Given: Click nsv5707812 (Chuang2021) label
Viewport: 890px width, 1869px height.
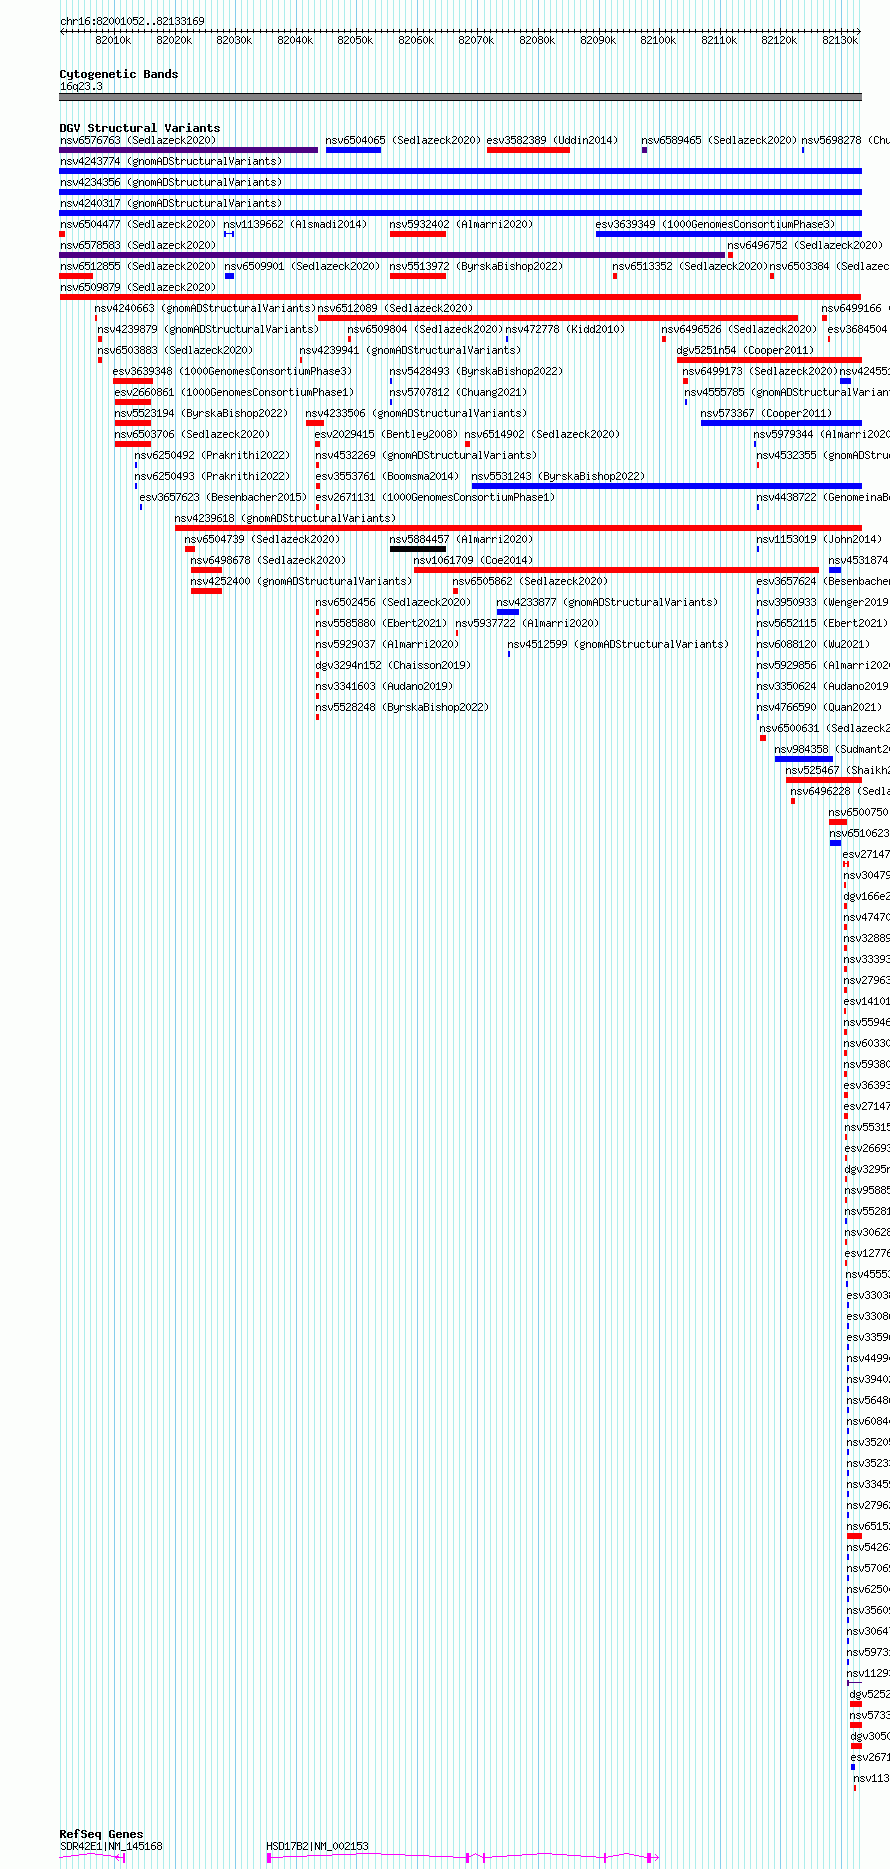Looking at the screenshot, I should click(x=458, y=392).
